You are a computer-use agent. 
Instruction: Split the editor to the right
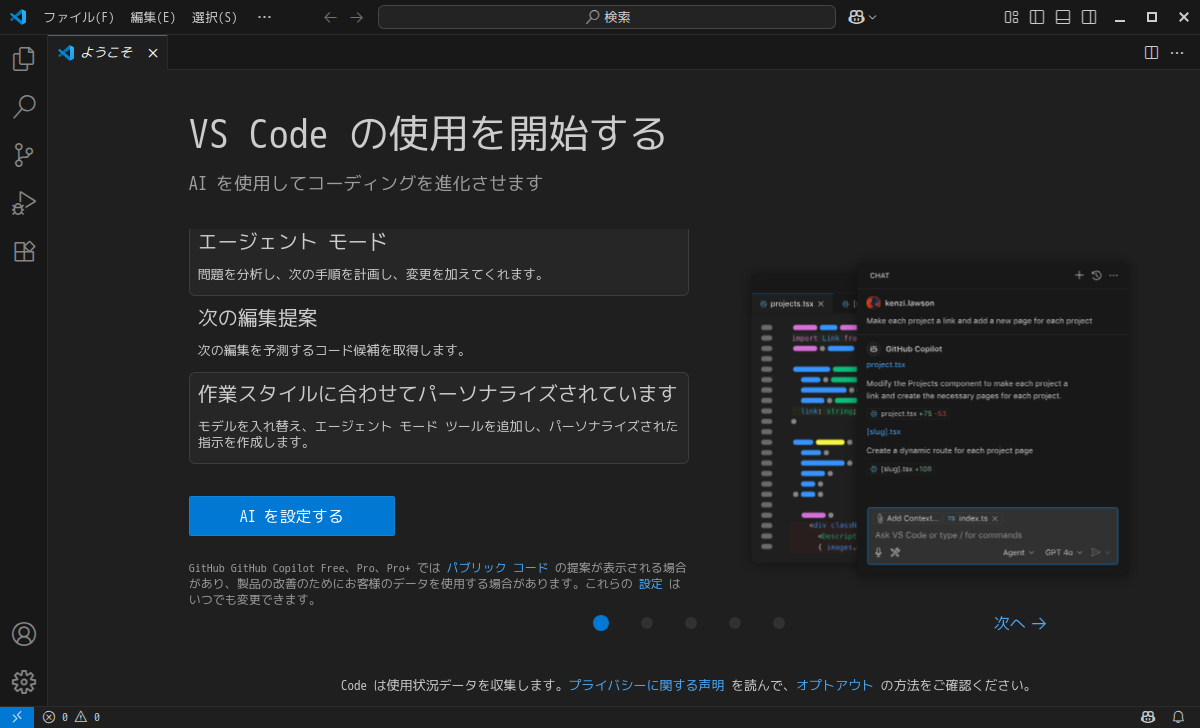point(1151,52)
